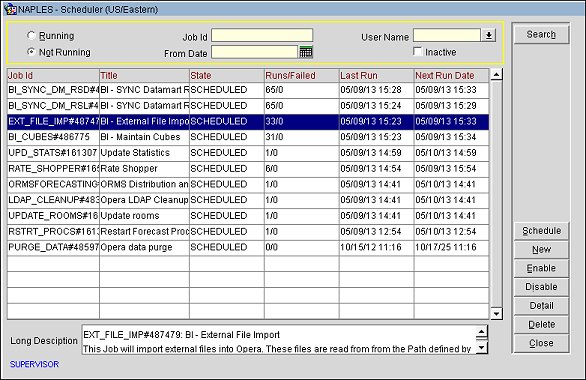The image size is (586, 380).
Task: Select the LDAP_CLEANUP job id cell
Action: pos(53,200)
